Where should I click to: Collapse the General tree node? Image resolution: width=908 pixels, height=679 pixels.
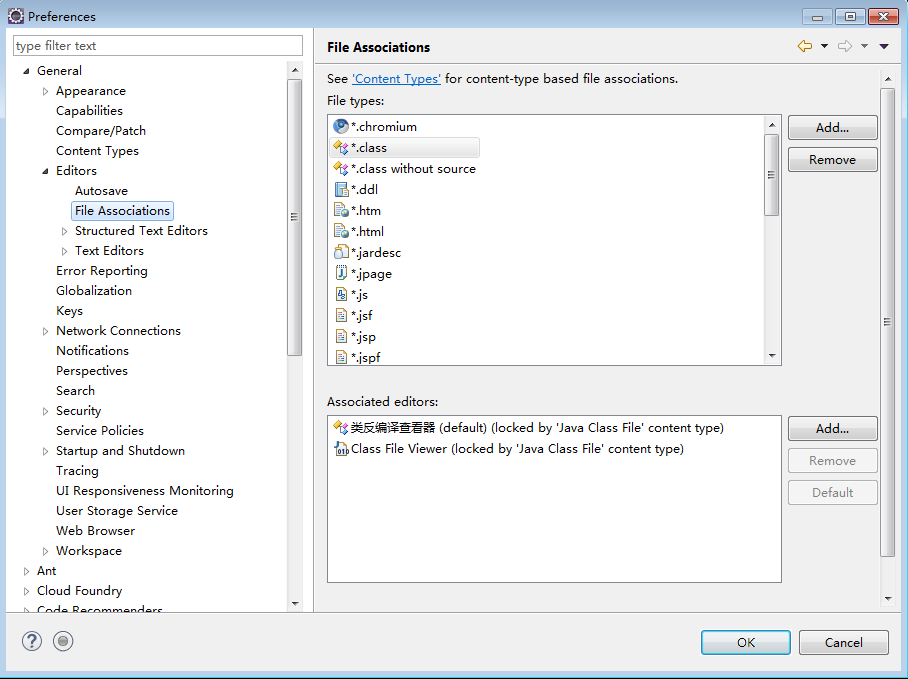tap(26, 71)
